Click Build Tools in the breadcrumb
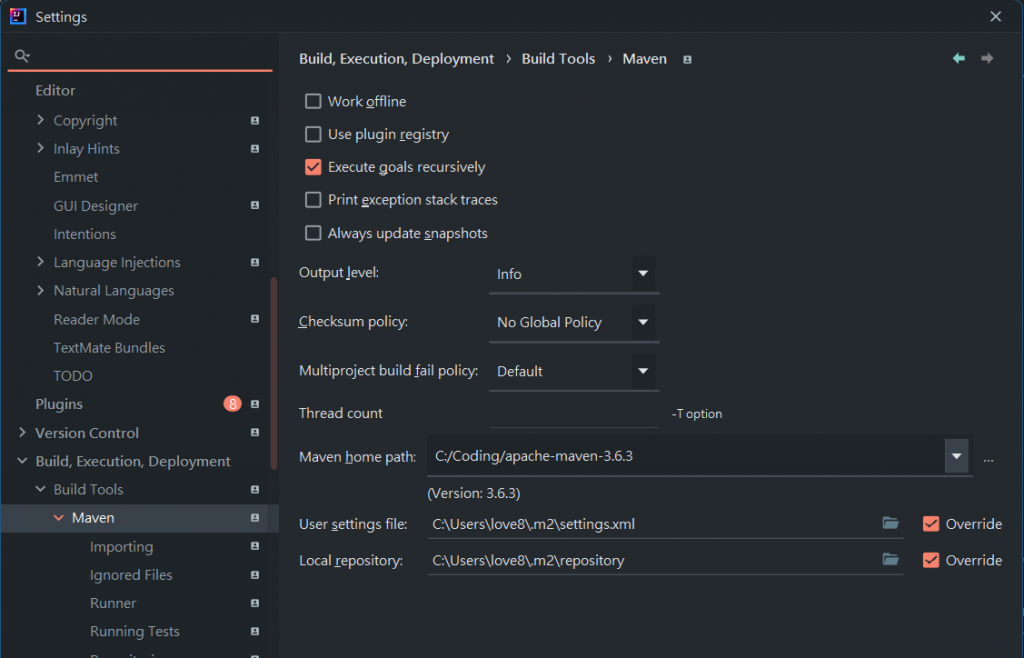 558,59
